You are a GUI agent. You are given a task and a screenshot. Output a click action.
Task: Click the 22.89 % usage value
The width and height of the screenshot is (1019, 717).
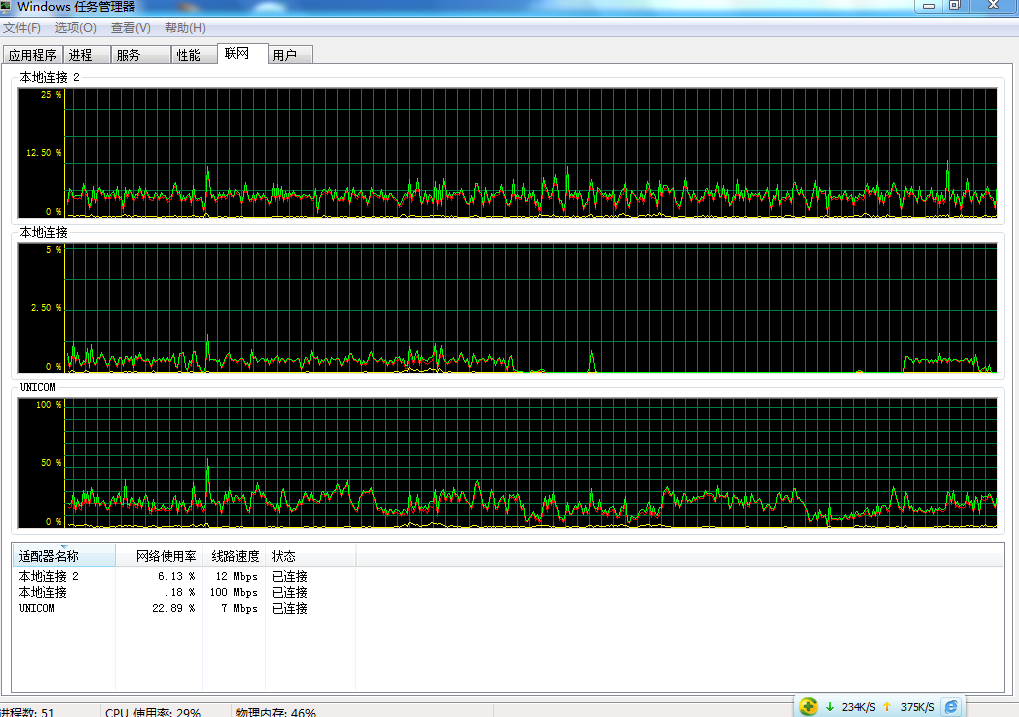[x=174, y=608]
